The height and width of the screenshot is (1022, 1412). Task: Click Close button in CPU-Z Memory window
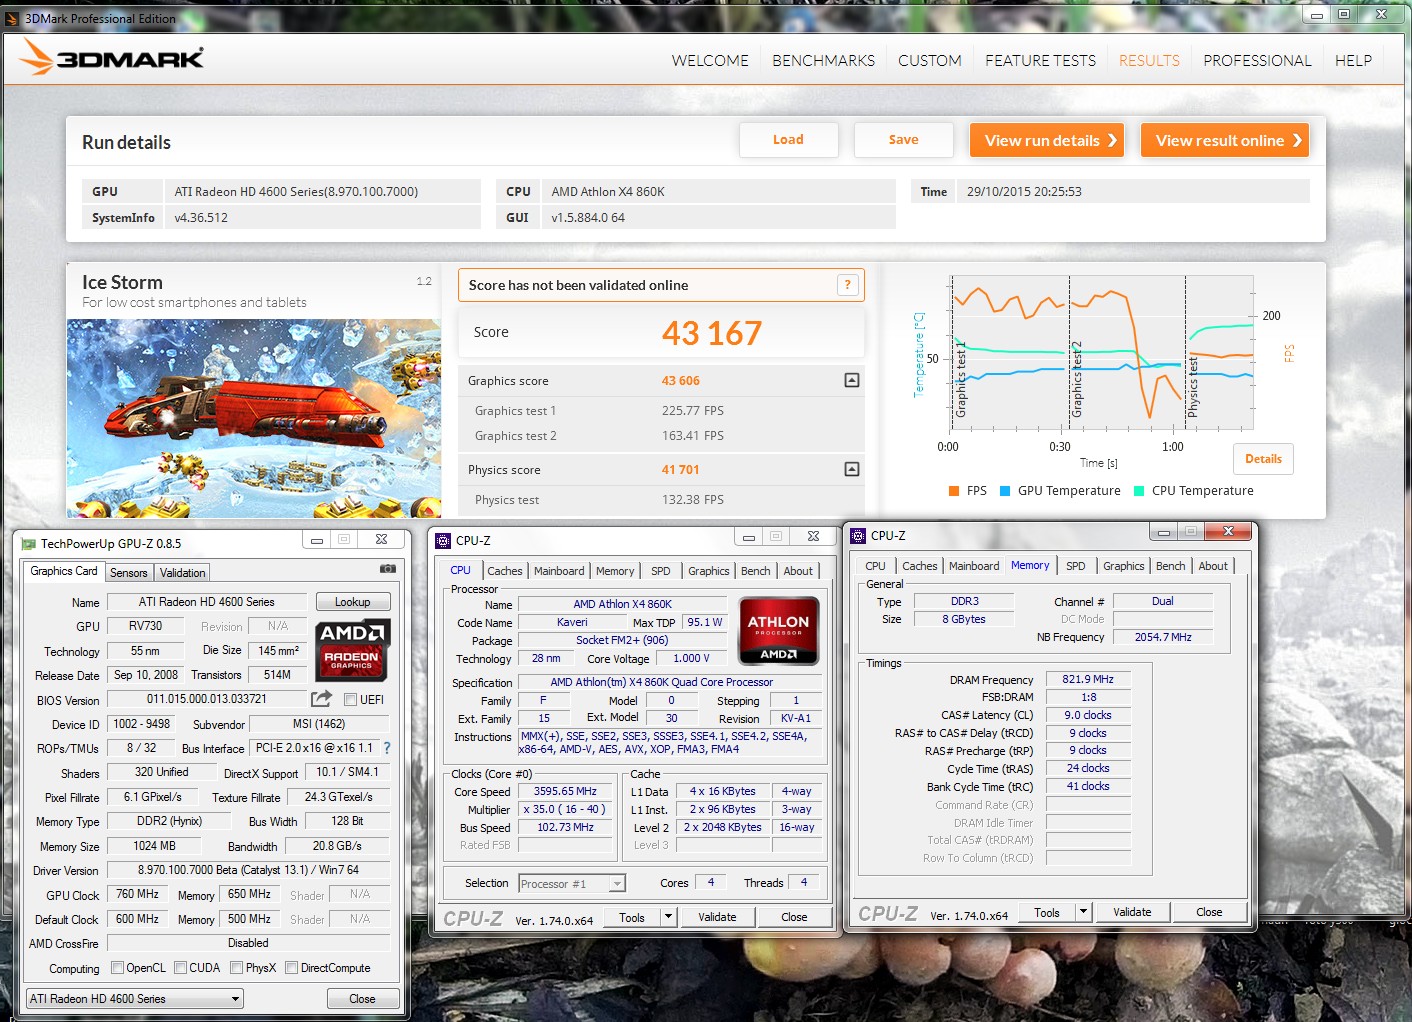[1209, 912]
